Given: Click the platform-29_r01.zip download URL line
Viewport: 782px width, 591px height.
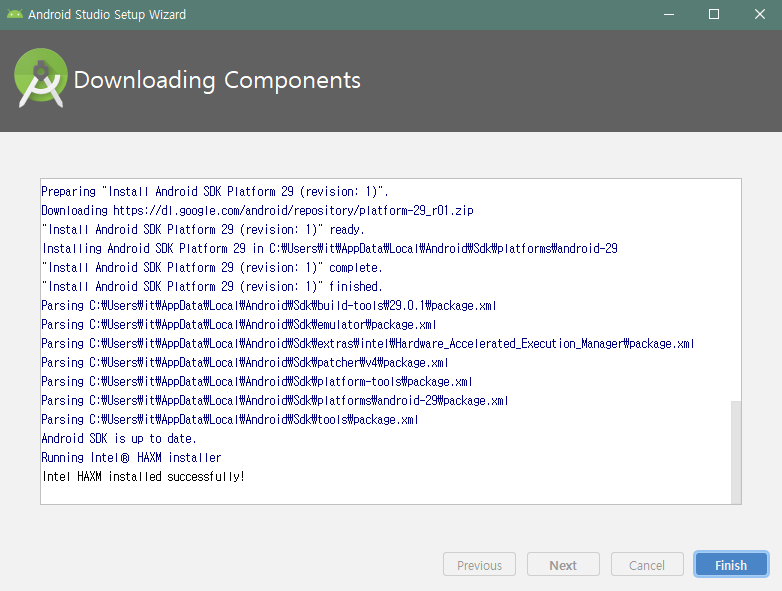Looking at the screenshot, I should pos(257,210).
